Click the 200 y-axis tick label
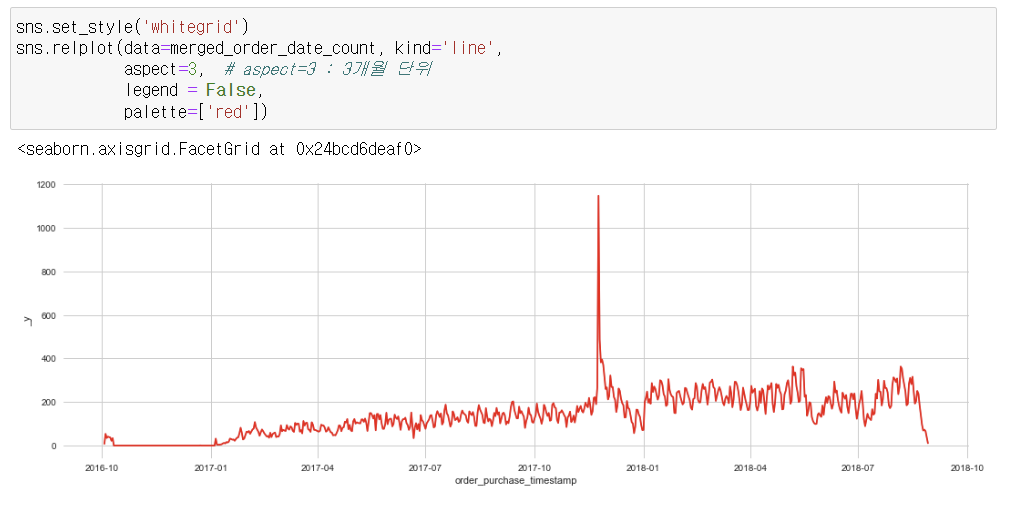This screenshot has width=1012, height=511. (x=48, y=403)
